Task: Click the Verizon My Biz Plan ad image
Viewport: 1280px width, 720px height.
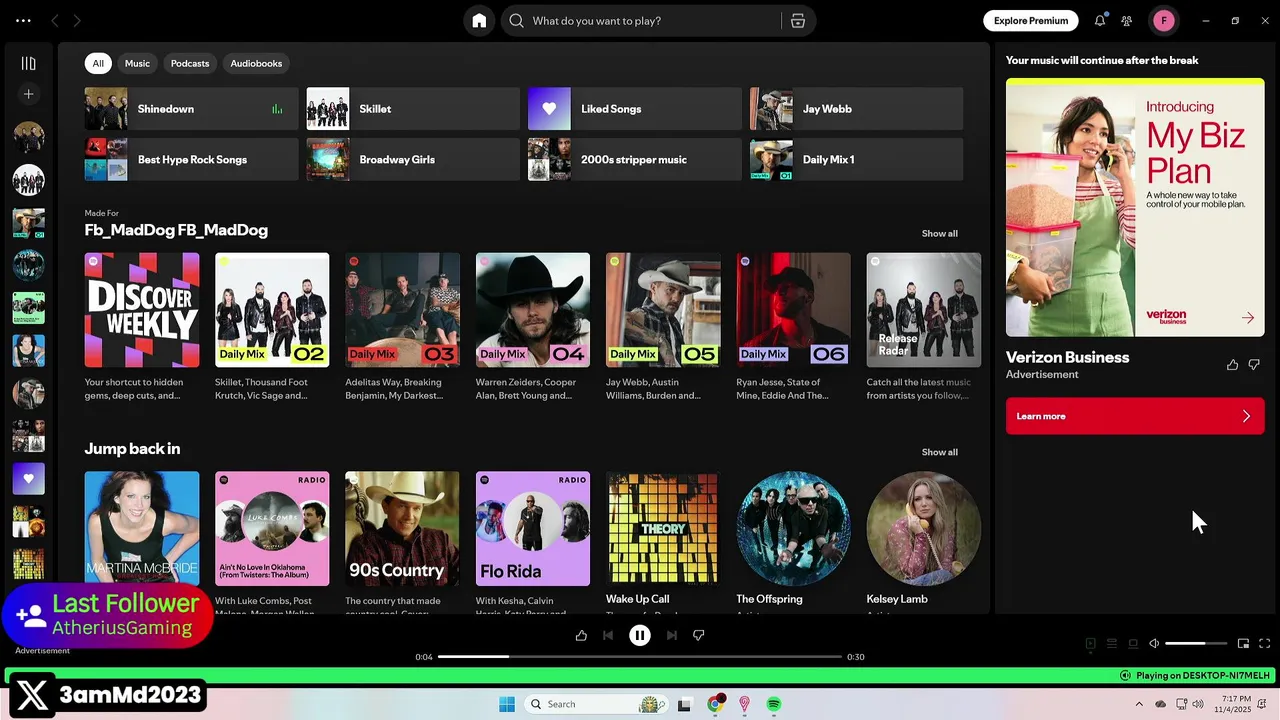Action: click(x=1135, y=207)
